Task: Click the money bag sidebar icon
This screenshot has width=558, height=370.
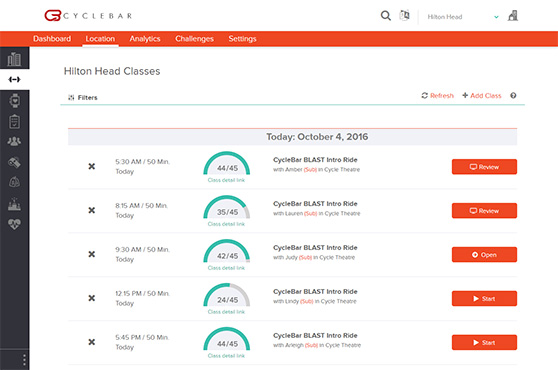Action: 14,182
